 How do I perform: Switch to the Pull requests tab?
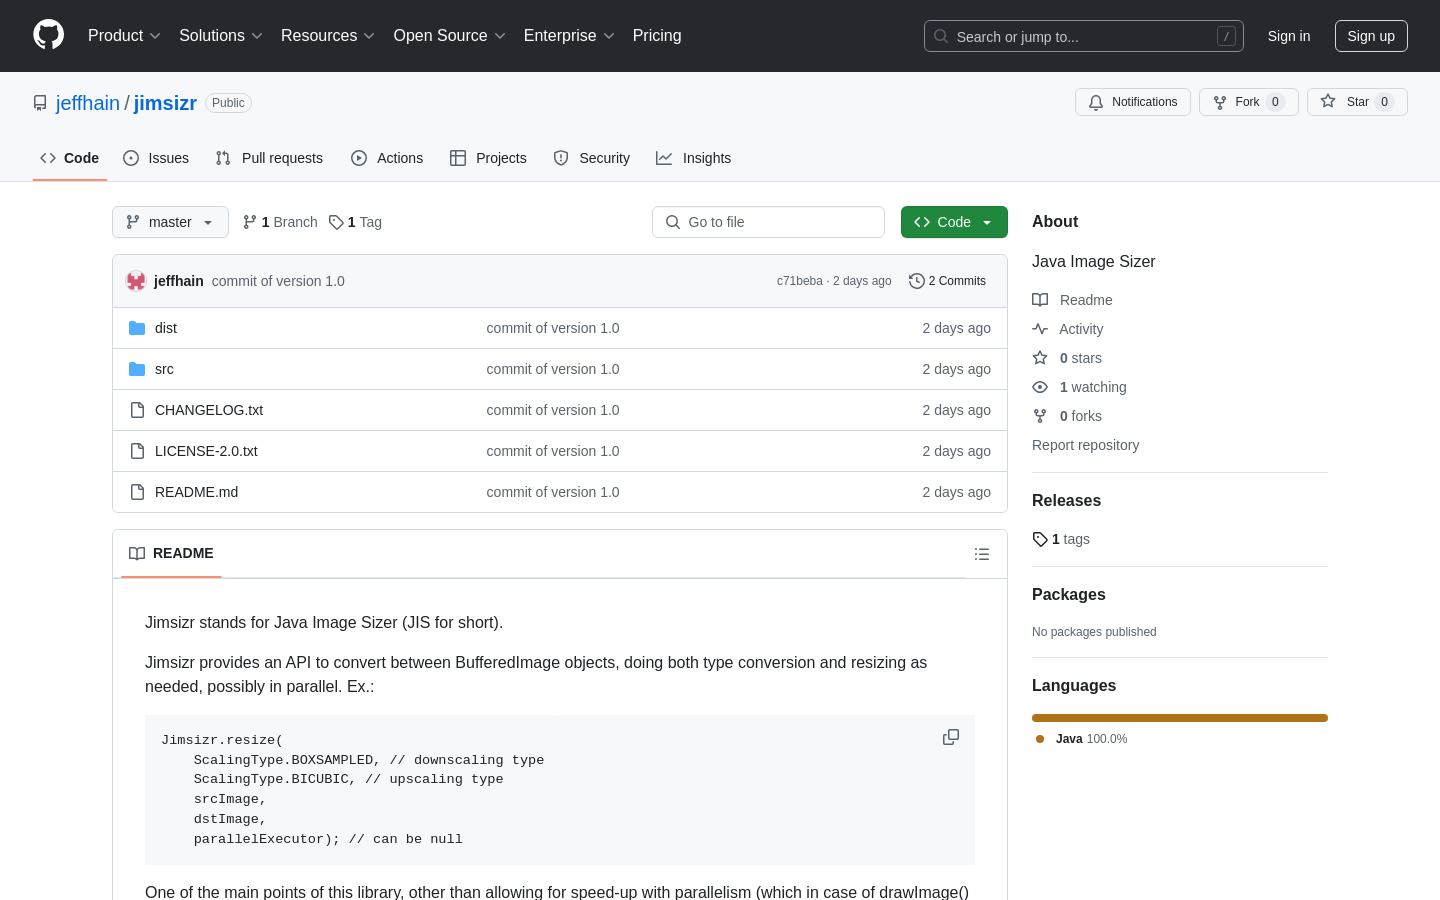coord(269,158)
